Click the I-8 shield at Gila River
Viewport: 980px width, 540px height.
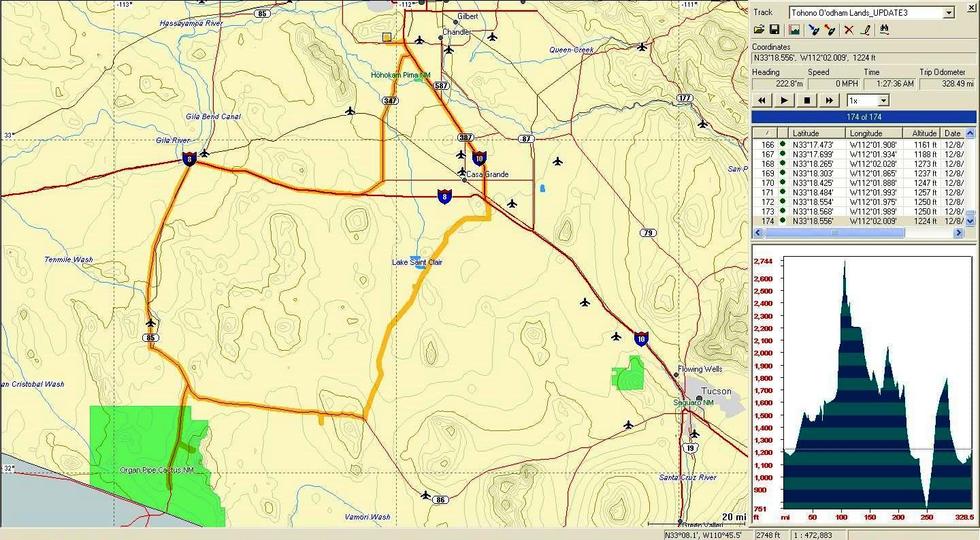(x=189, y=159)
